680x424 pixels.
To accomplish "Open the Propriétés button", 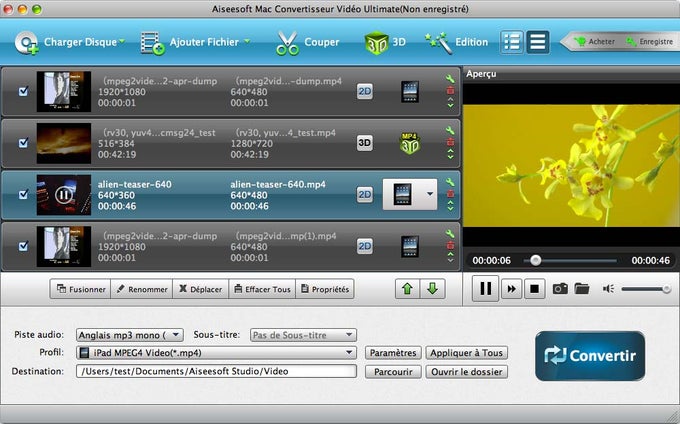I will [x=325, y=289].
